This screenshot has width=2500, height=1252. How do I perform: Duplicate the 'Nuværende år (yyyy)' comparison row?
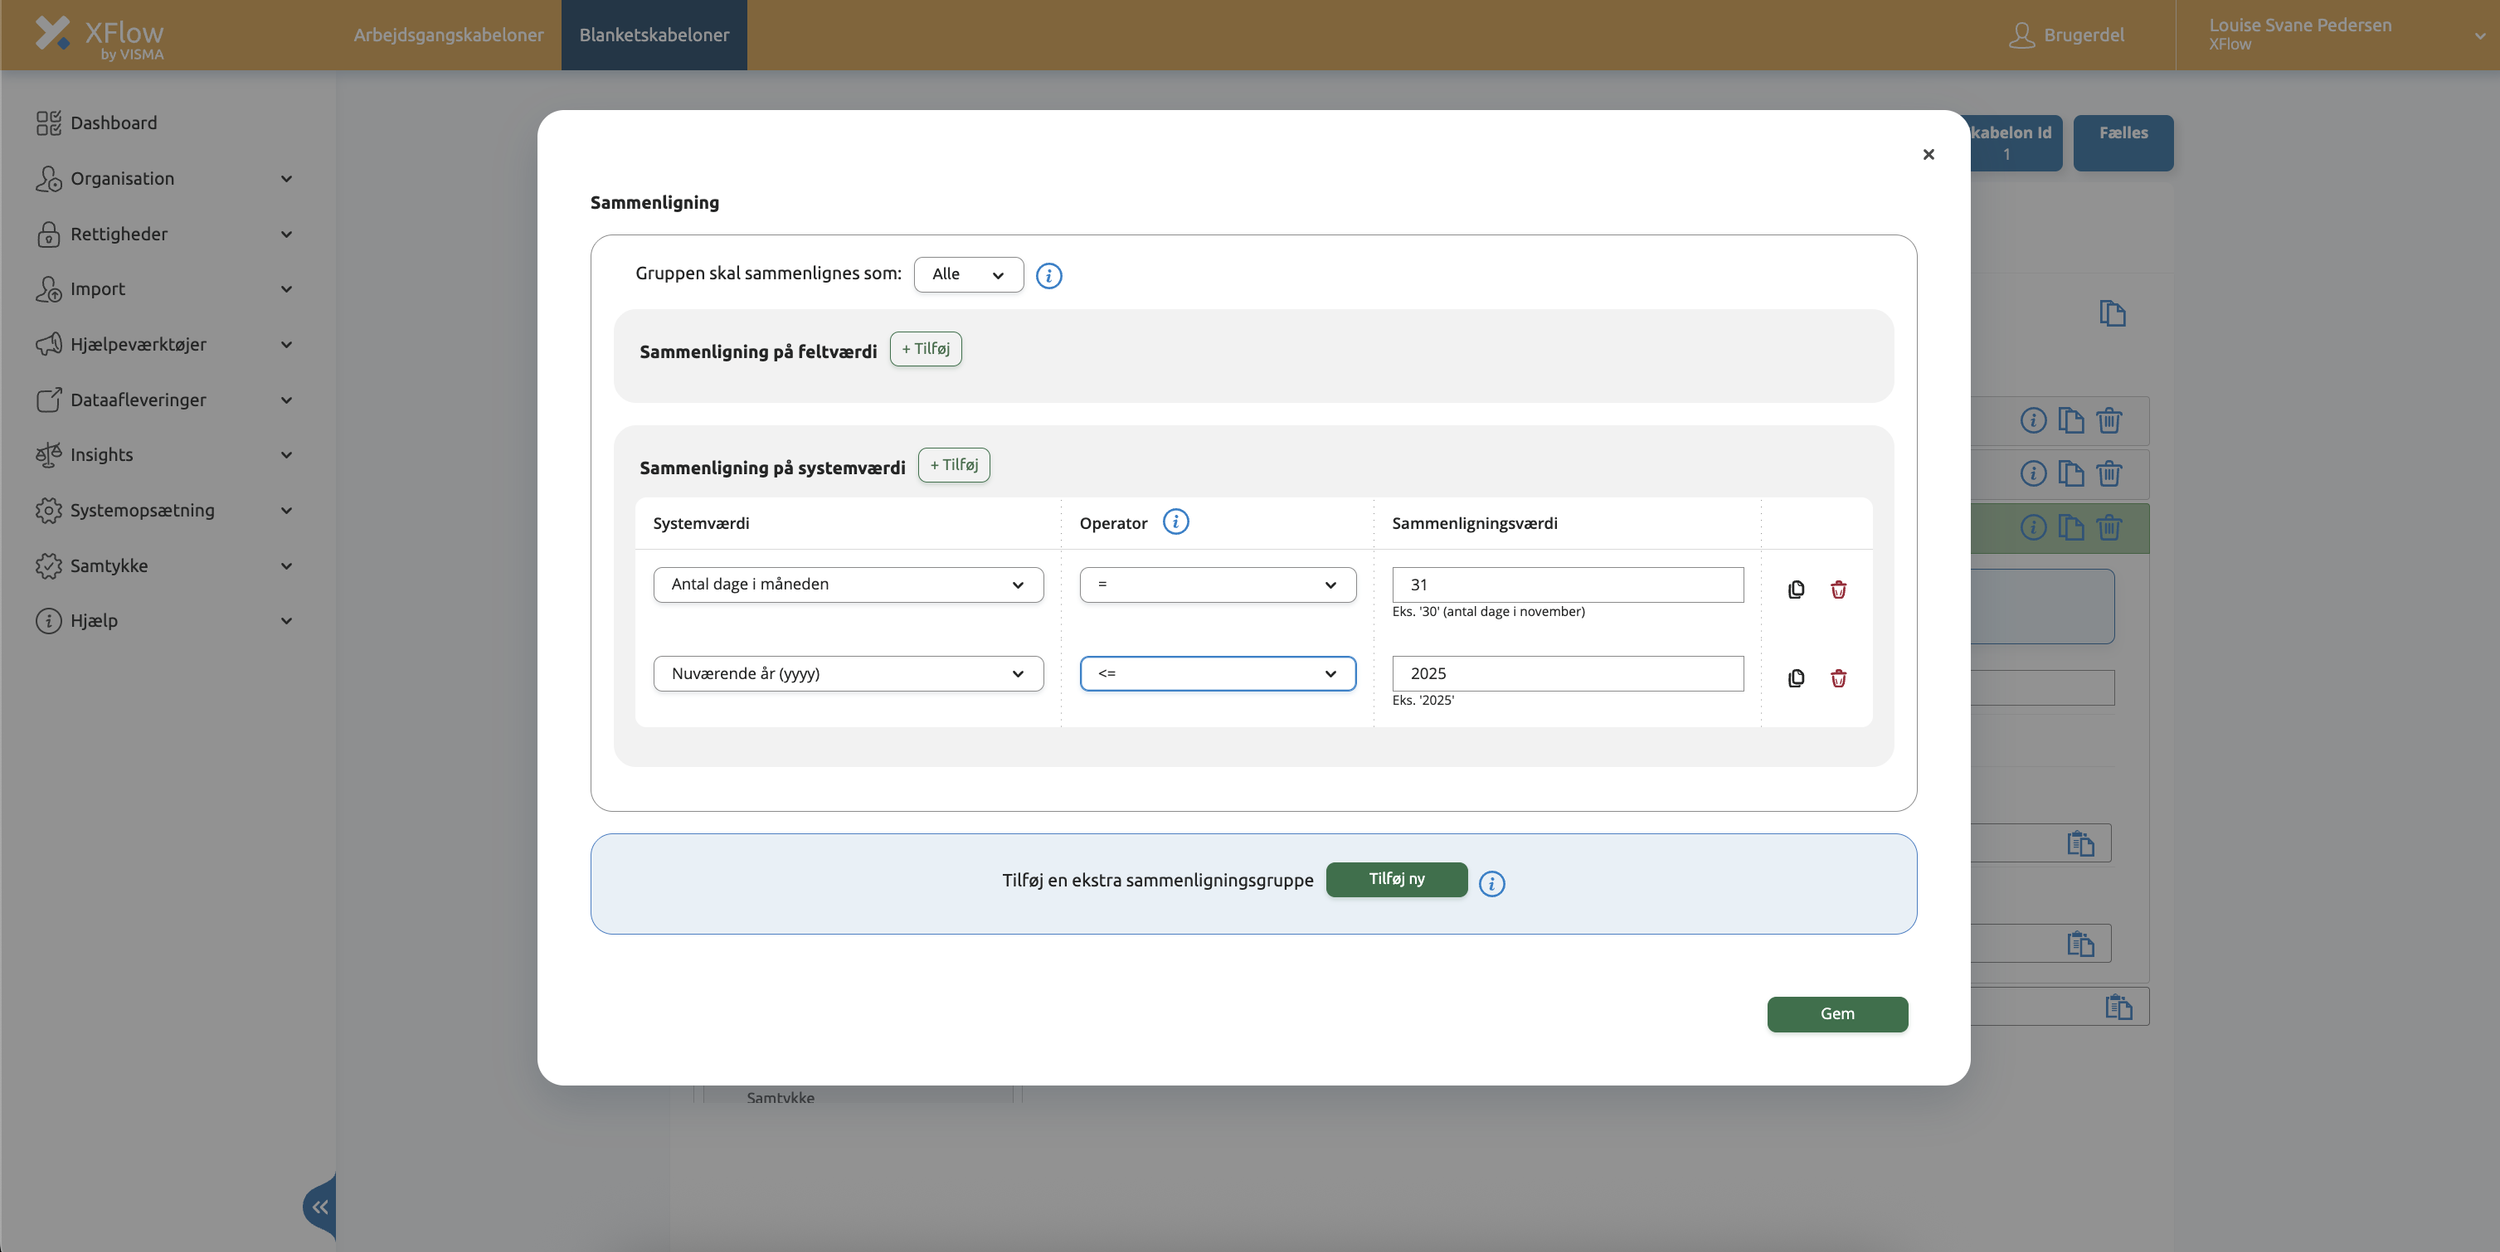(x=1796, y=679)
